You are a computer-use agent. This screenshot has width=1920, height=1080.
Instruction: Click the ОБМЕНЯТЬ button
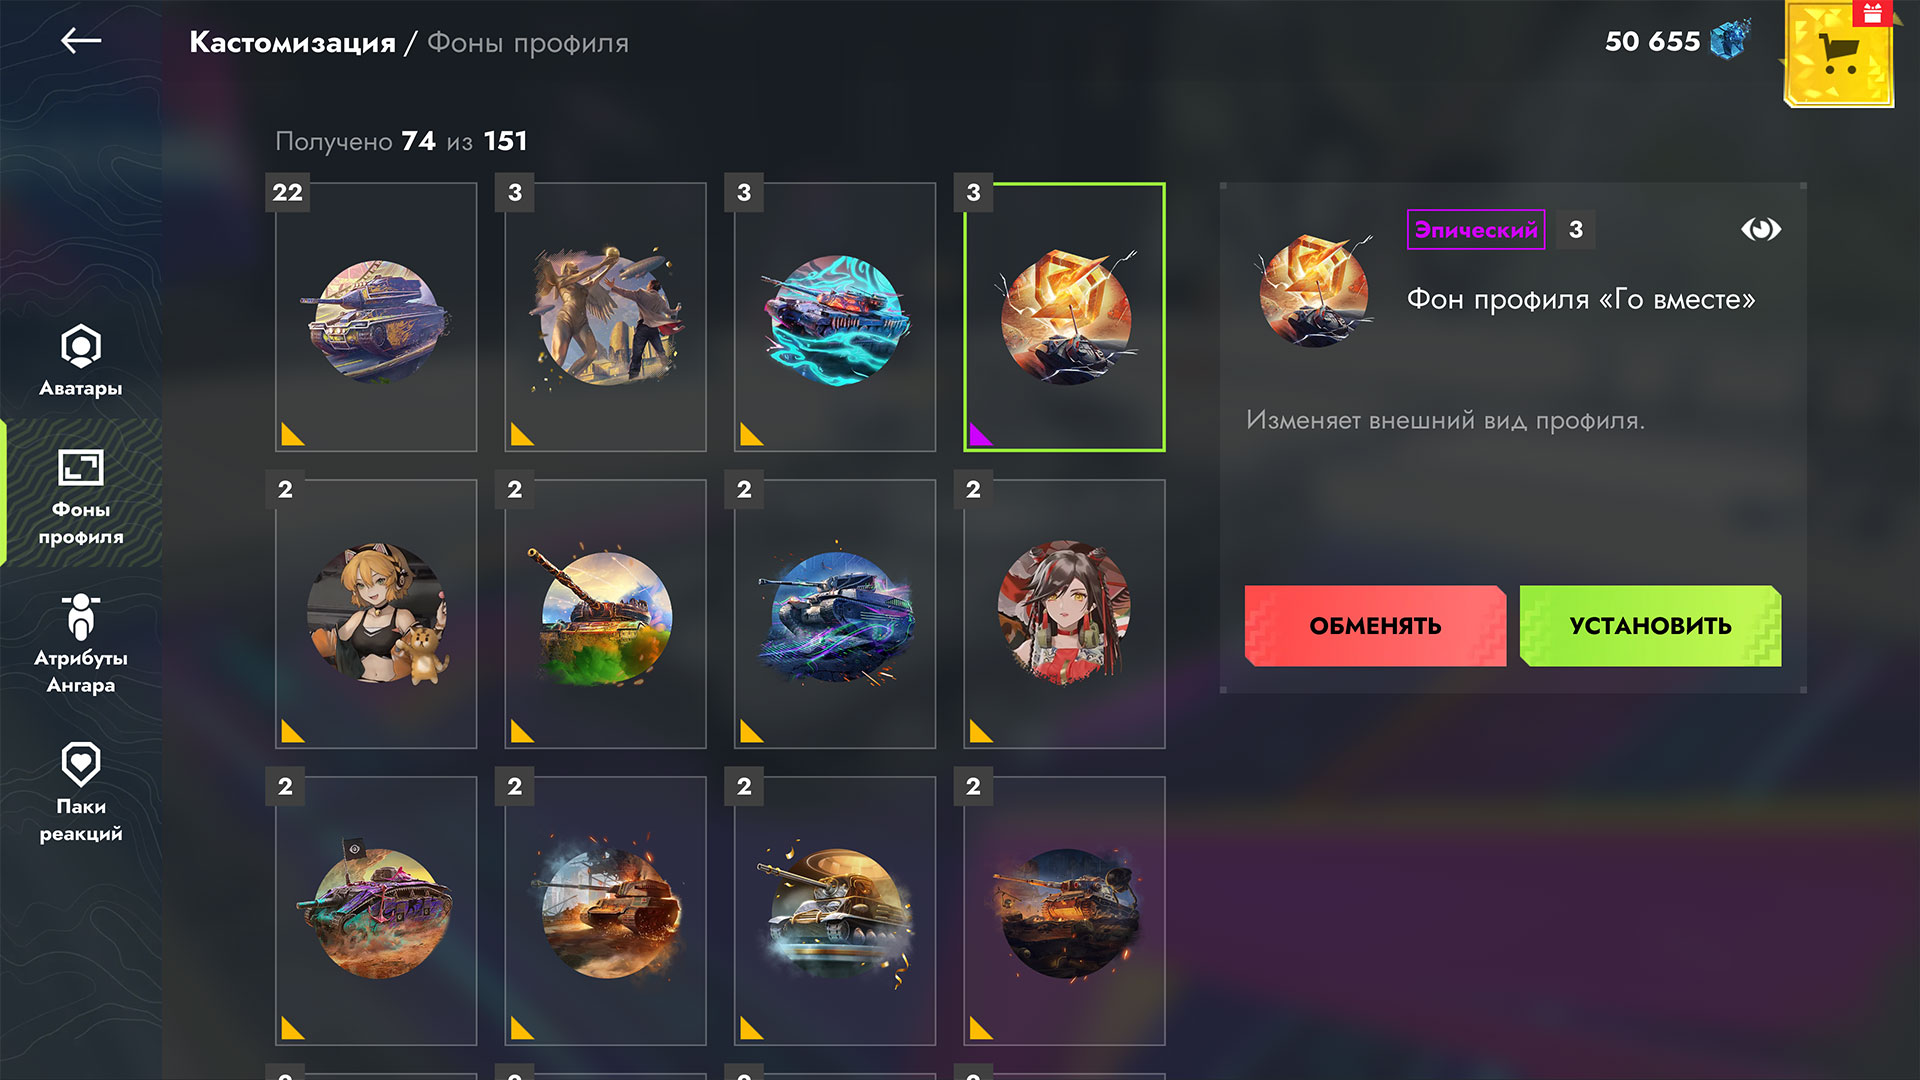(x=1375, y=626)
